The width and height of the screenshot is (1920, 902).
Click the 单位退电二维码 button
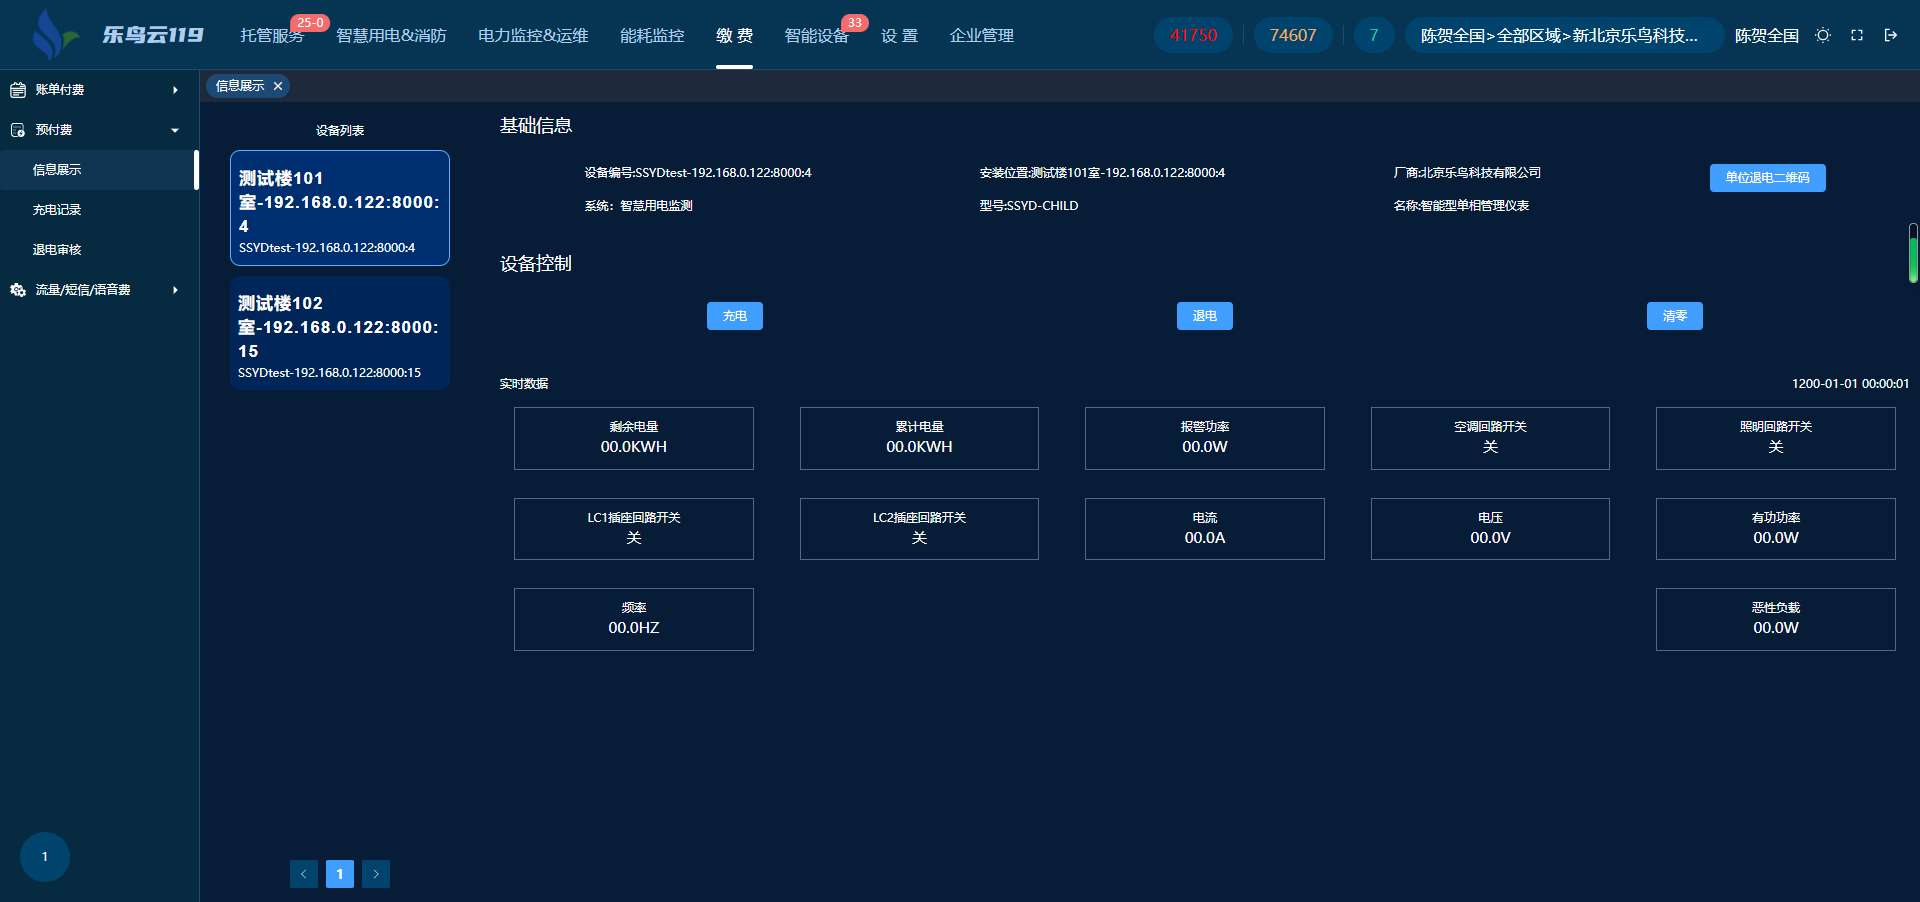tap(1767, 178)
